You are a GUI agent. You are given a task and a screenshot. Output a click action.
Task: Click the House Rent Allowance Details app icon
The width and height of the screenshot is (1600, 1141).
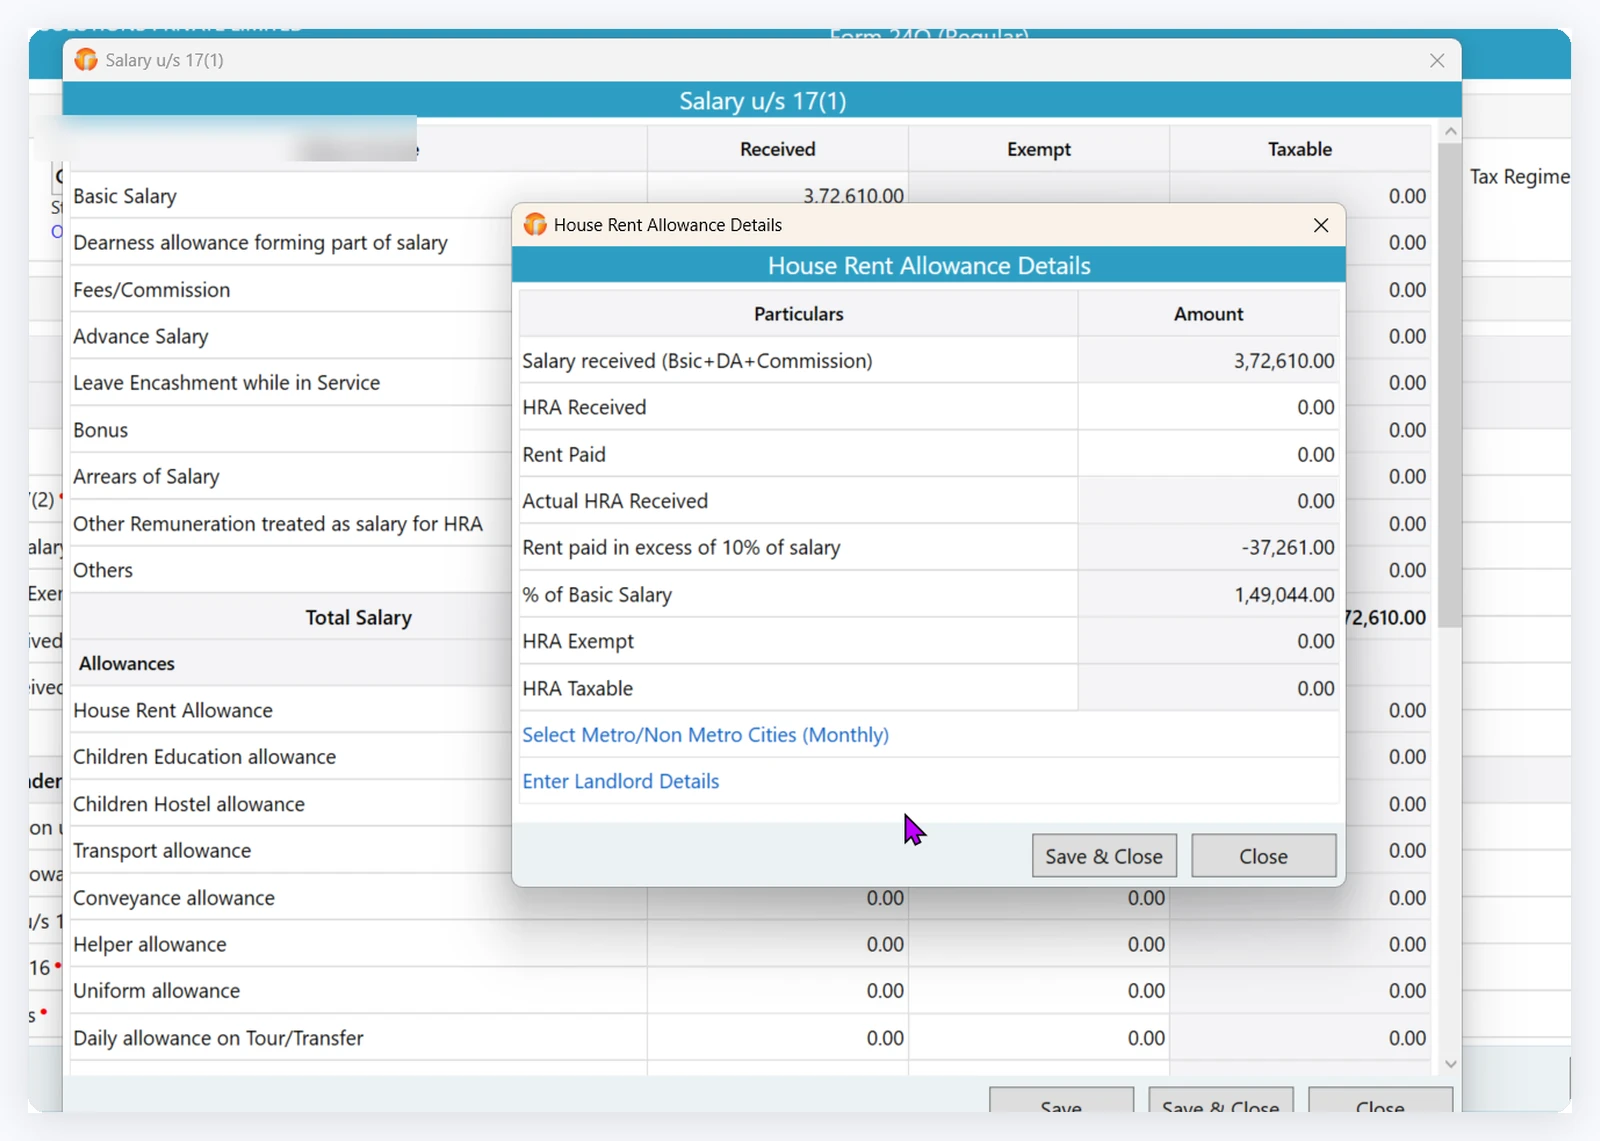point(535,225)
